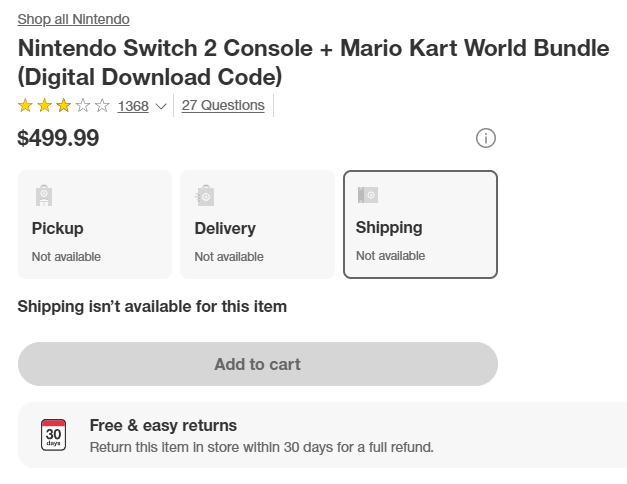Viewport: 627px width, 484px height.
Task: Click the $499.99 price text
Action: [x=58, y=138]
